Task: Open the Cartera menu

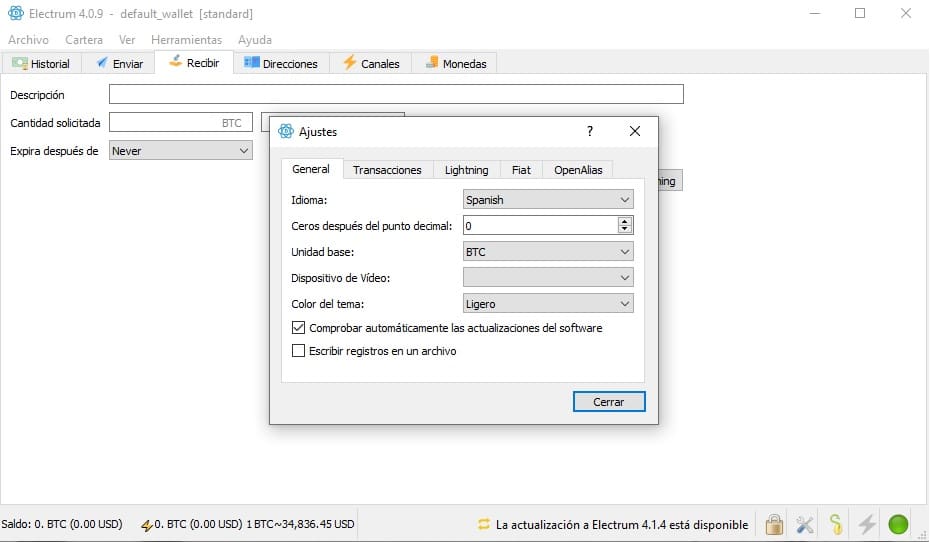Action: [84, 40]
